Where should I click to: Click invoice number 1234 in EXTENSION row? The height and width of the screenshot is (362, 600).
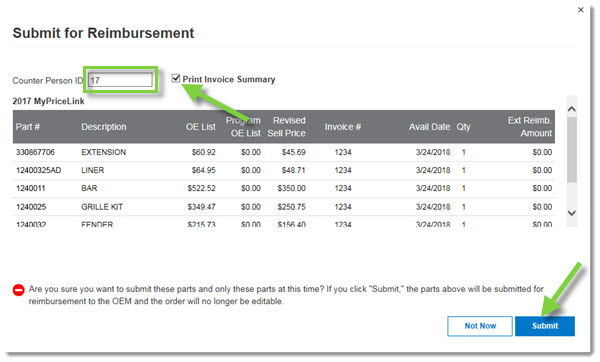[343, 152]
